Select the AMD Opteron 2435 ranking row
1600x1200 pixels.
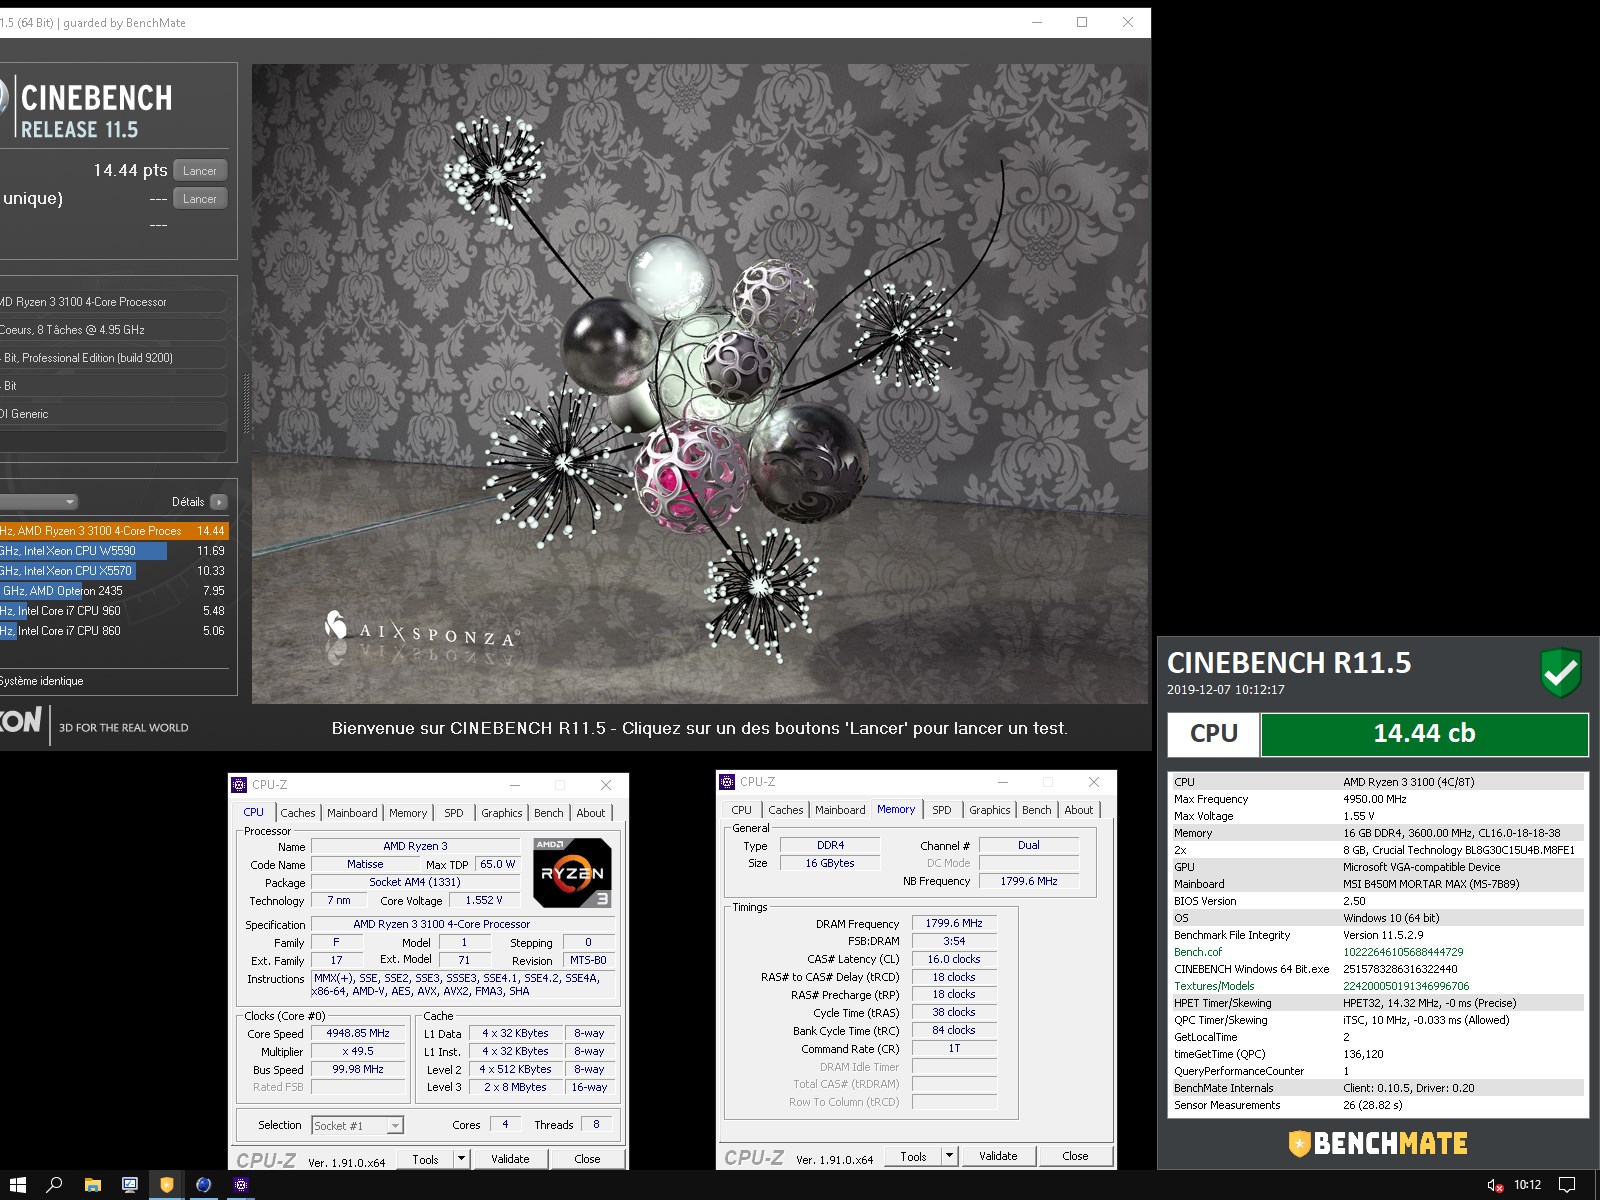[114, 591]
